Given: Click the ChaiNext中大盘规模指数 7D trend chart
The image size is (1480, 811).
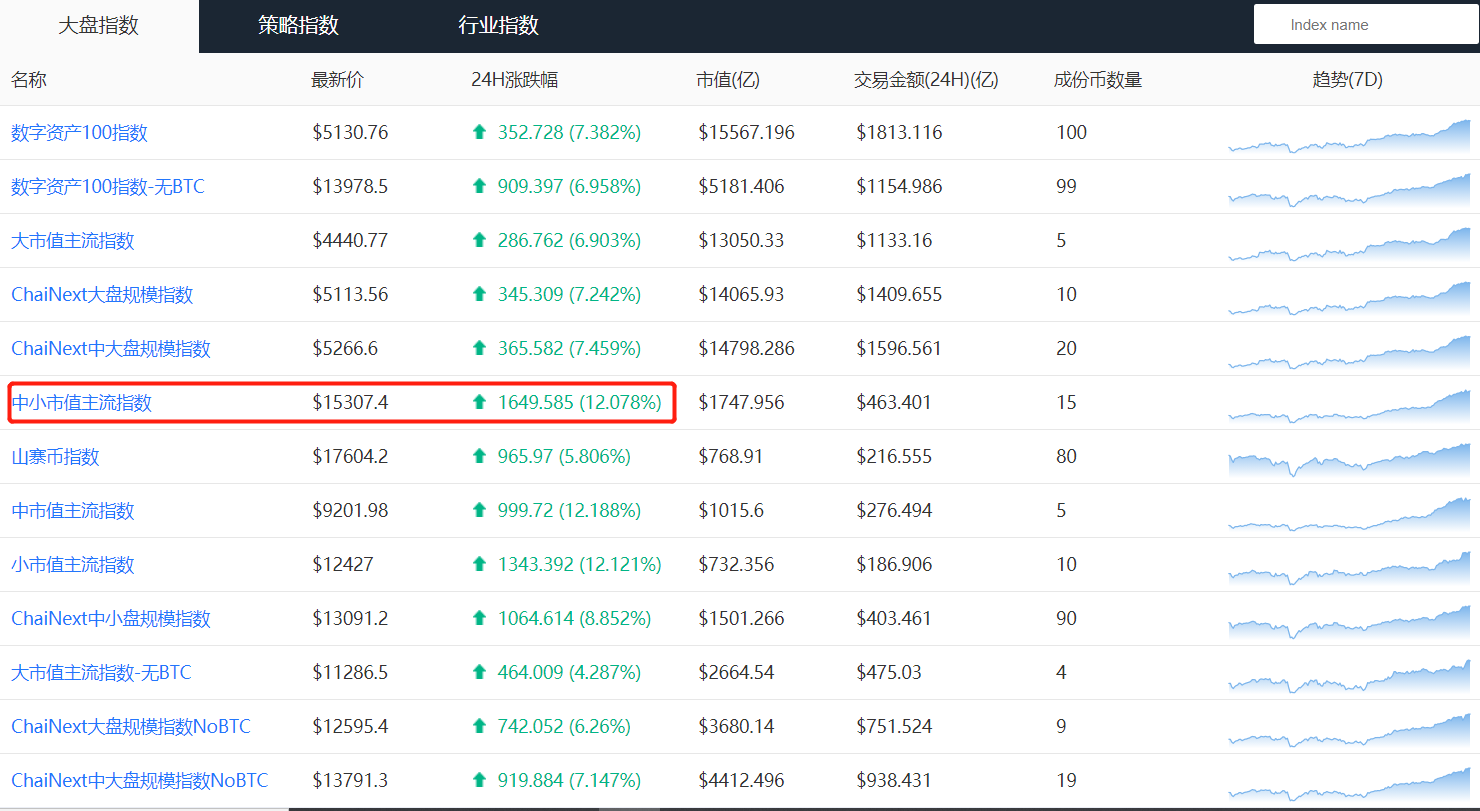Looking at the screenshot, I should coord(1349,352).
